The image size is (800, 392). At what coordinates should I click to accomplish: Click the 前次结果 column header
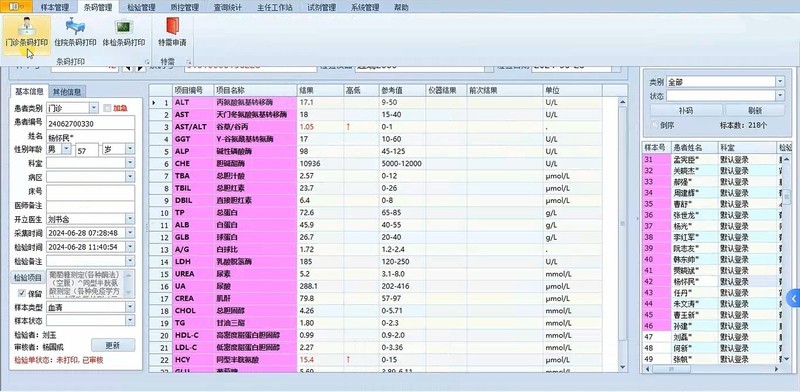pyautogui.click(x=505, y=90)
